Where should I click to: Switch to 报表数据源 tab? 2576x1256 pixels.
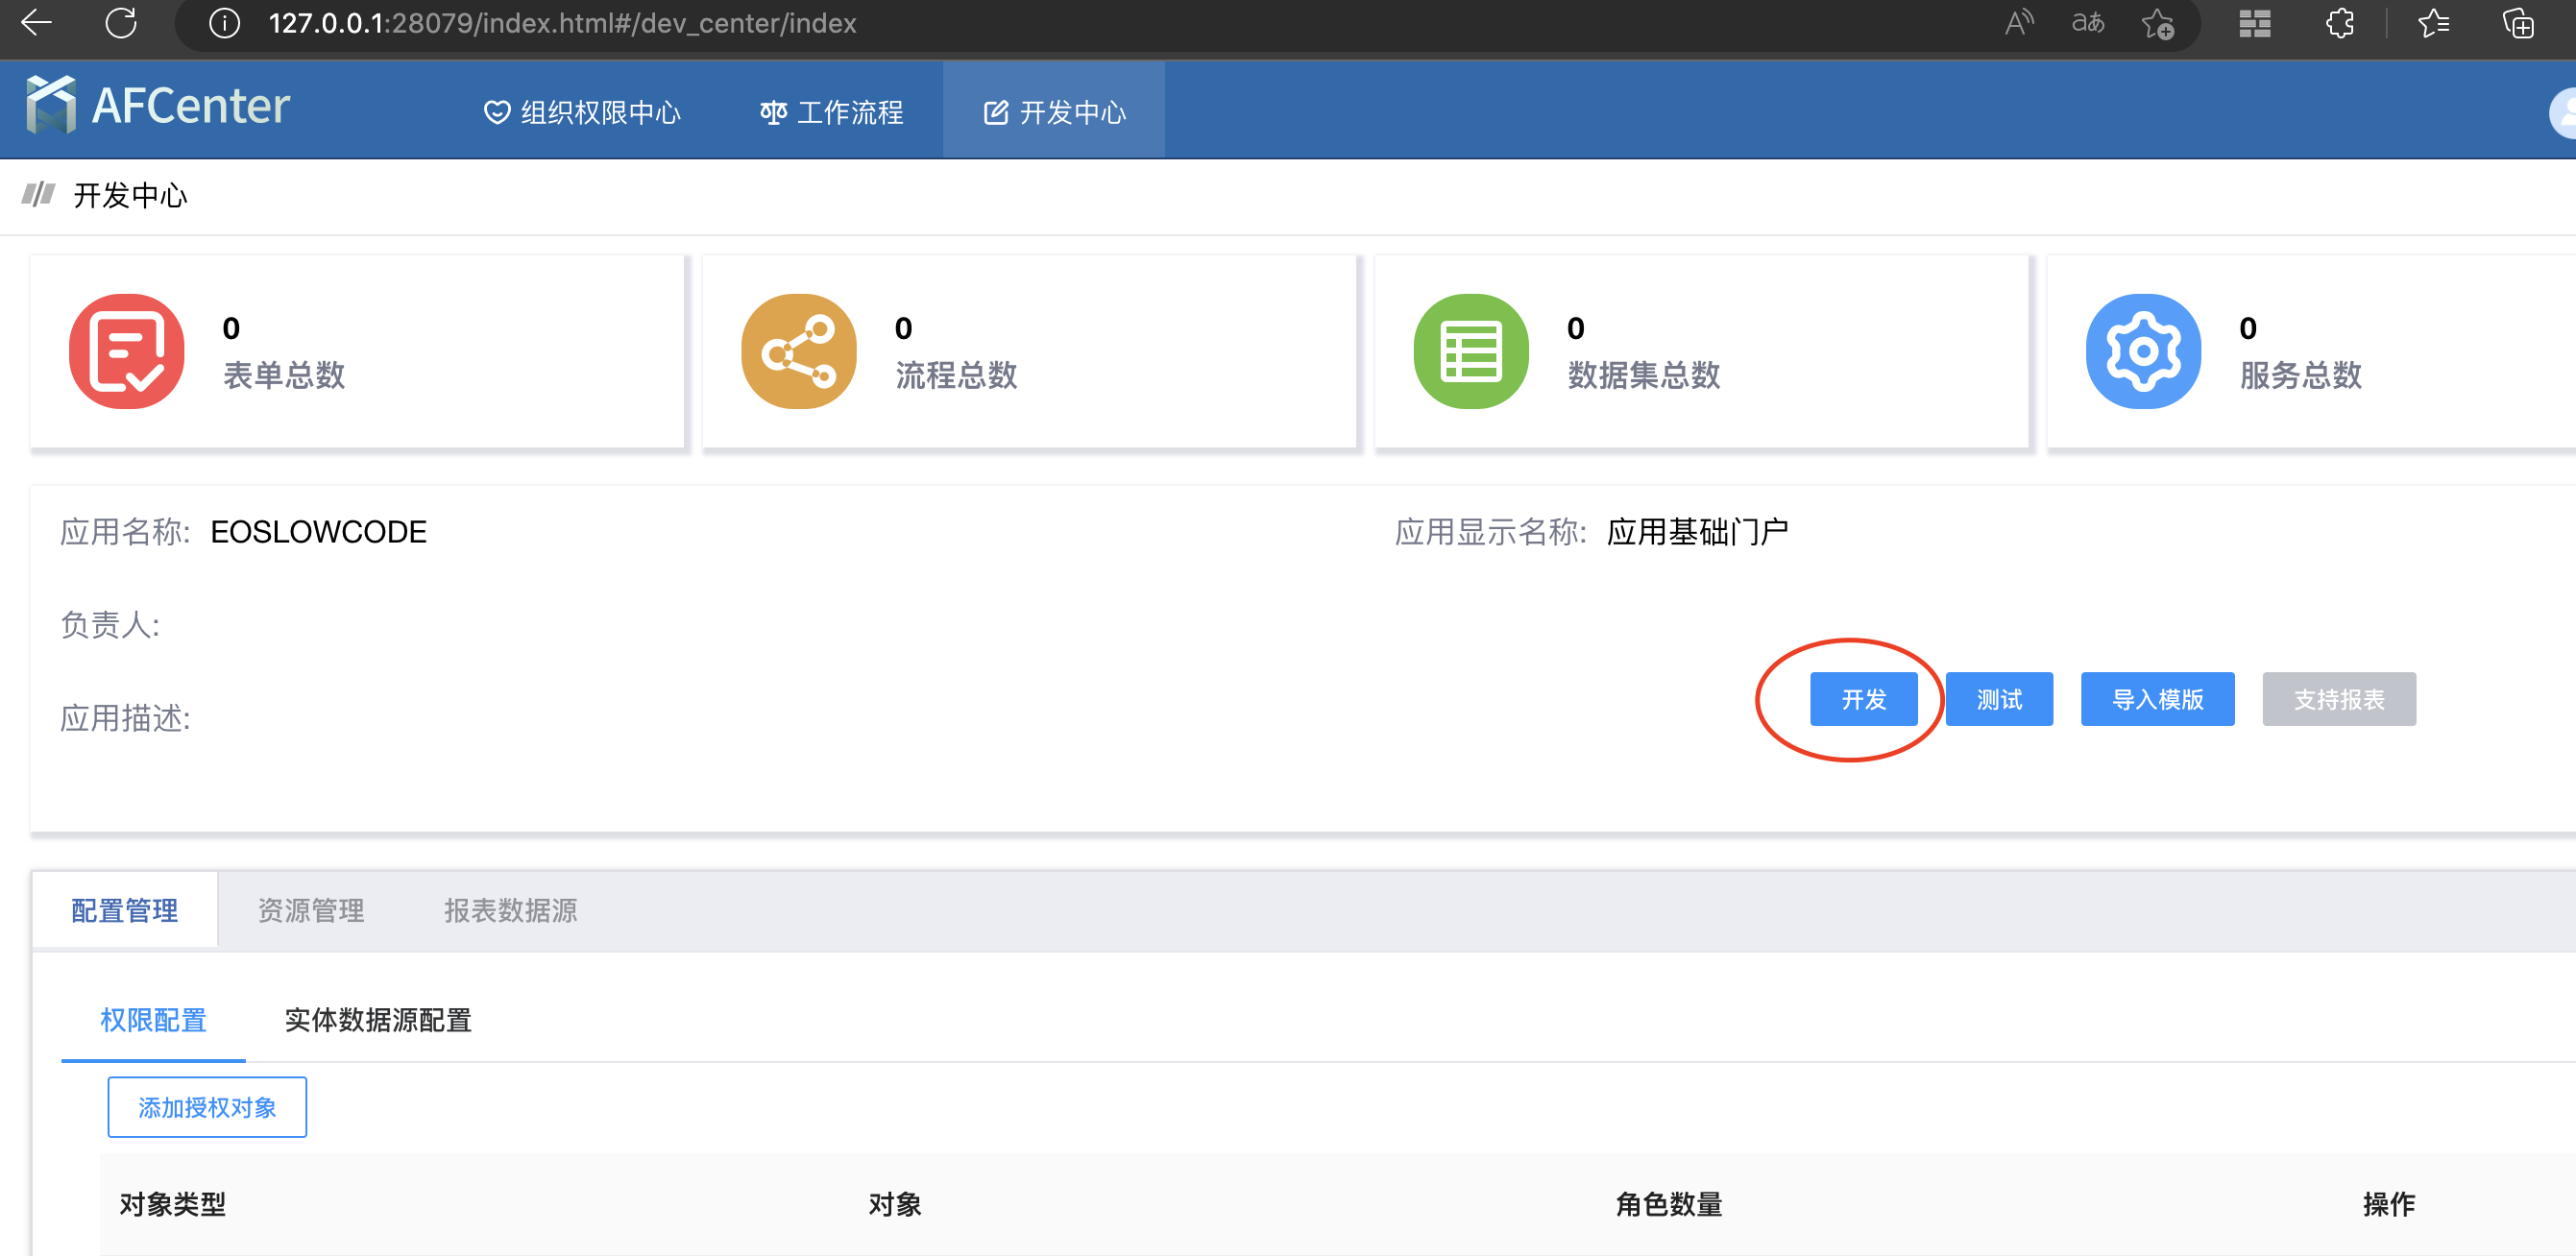click(510, 910)
